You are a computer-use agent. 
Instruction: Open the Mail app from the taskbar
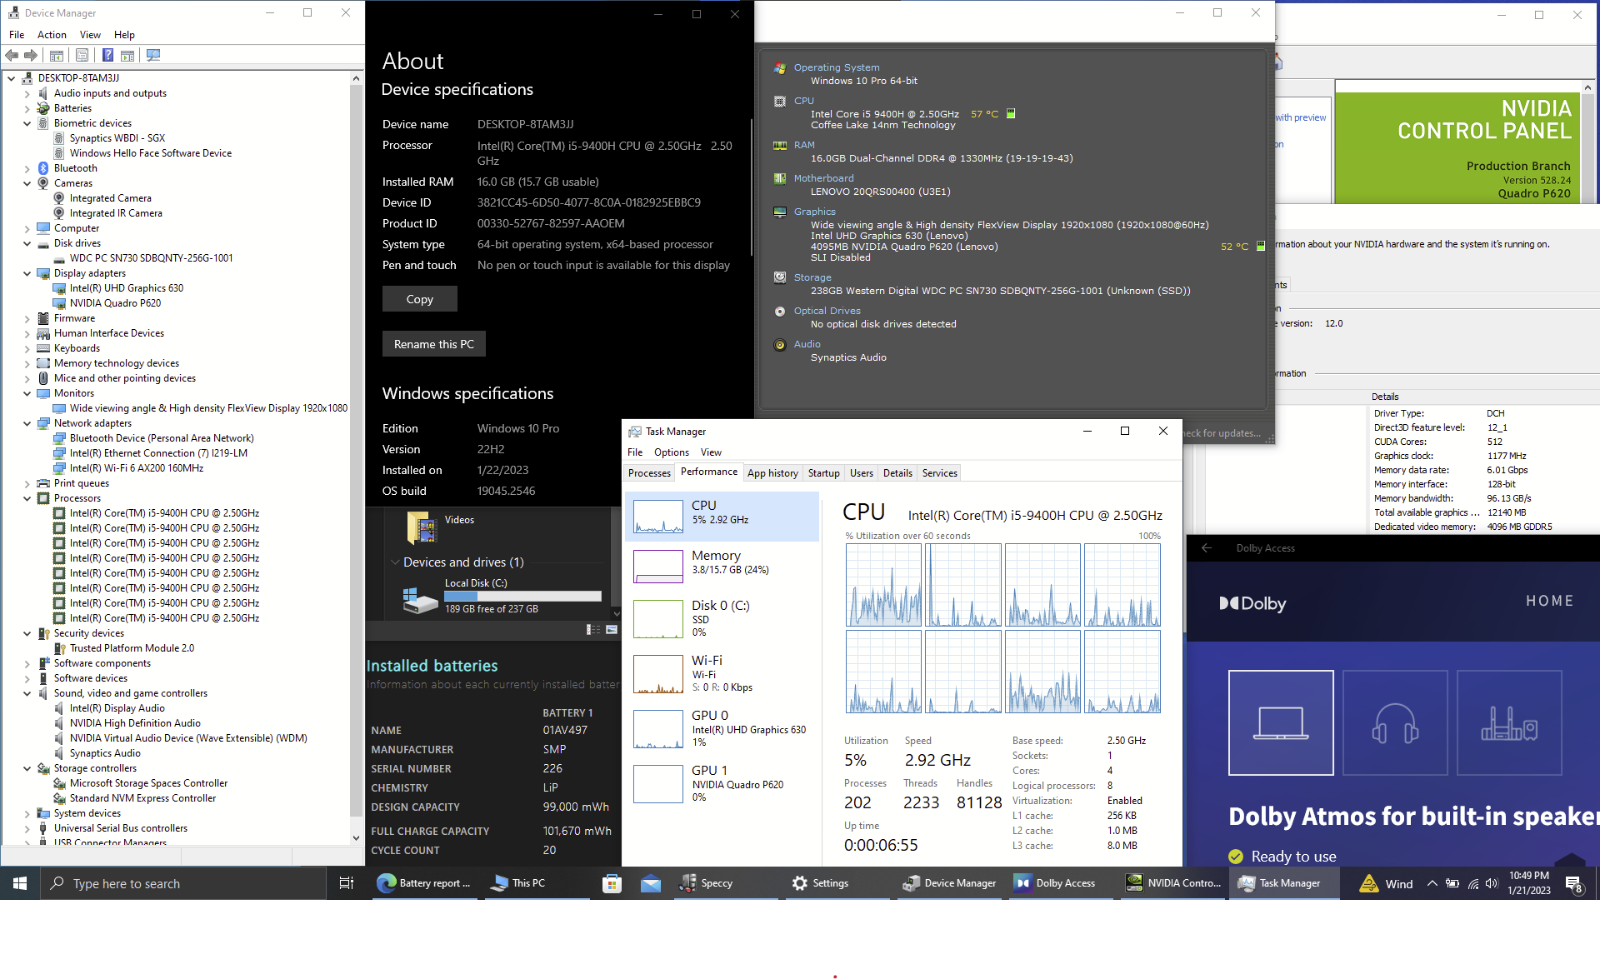point(651,883)
